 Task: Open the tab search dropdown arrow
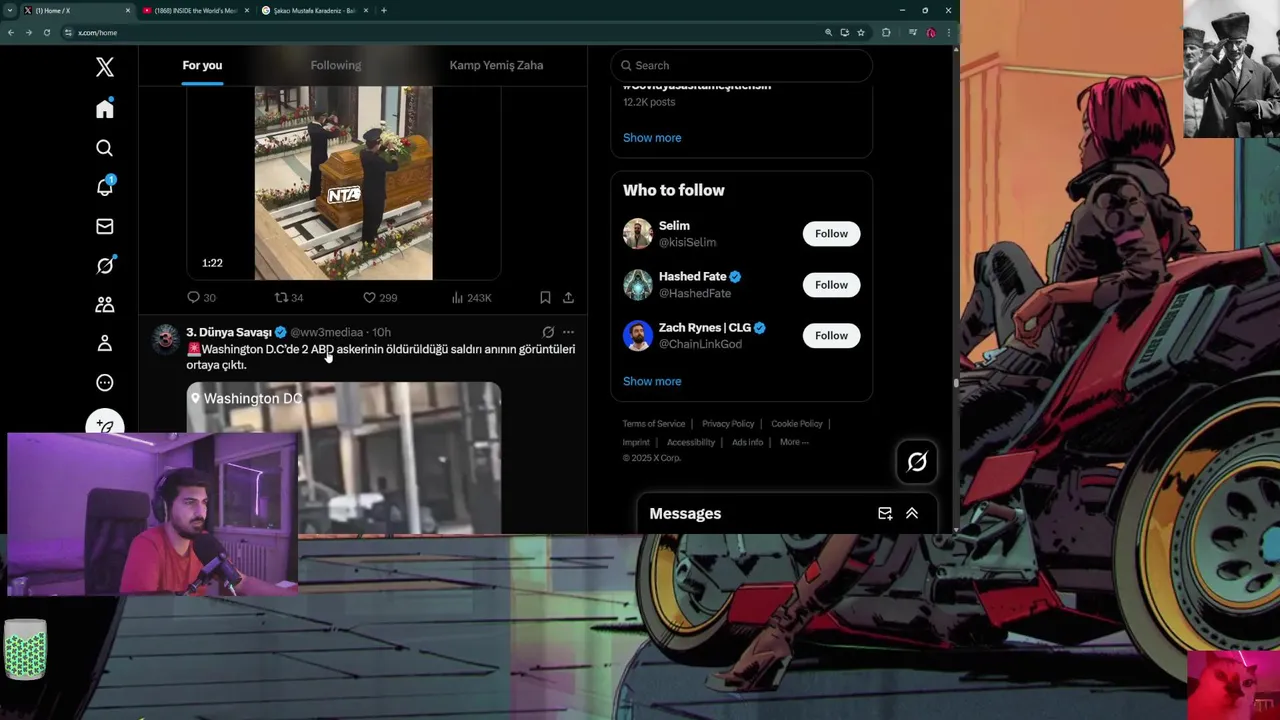click(x=9, y=10)
